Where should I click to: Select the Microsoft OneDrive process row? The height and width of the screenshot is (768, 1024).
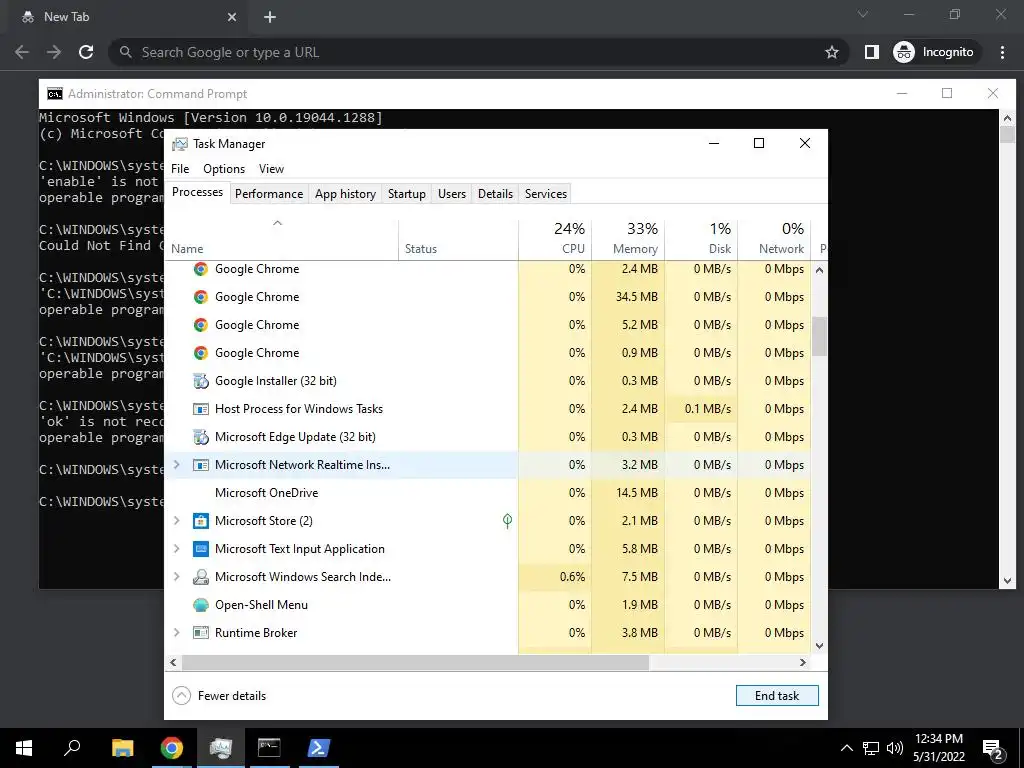coord(487,493)
